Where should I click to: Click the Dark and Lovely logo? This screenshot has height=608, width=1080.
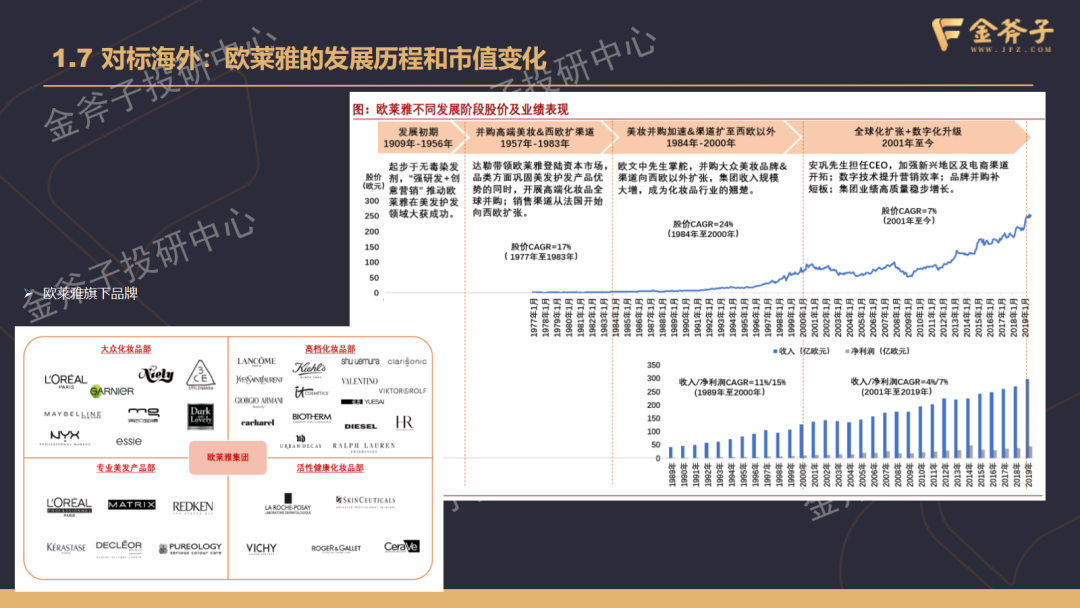click(200, 417)
